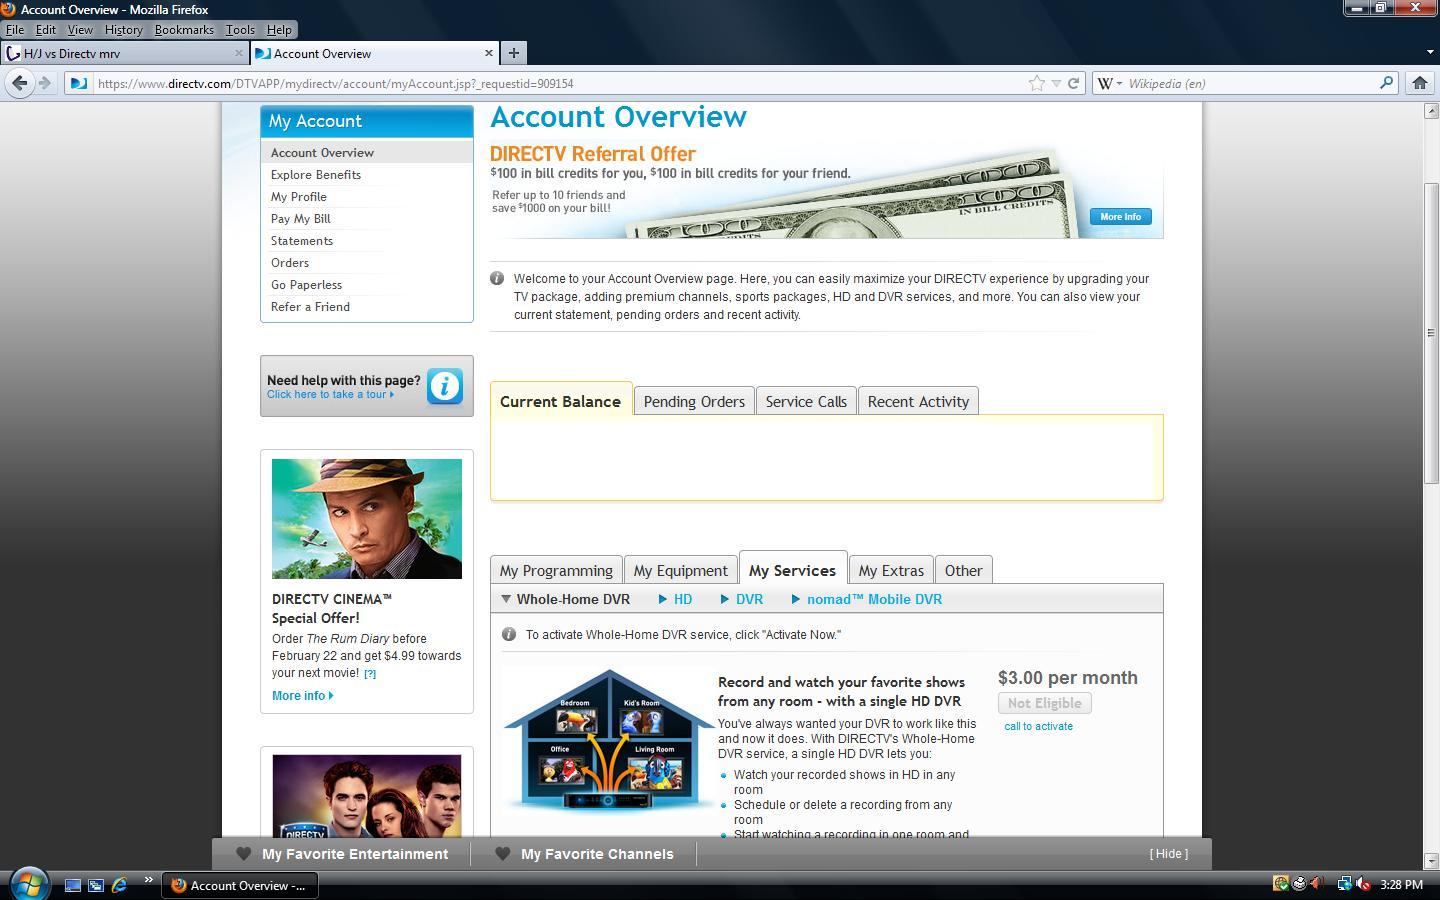Open the Bookmarks menu
This screenshot has height=900, width=1440.
(184, 30)
